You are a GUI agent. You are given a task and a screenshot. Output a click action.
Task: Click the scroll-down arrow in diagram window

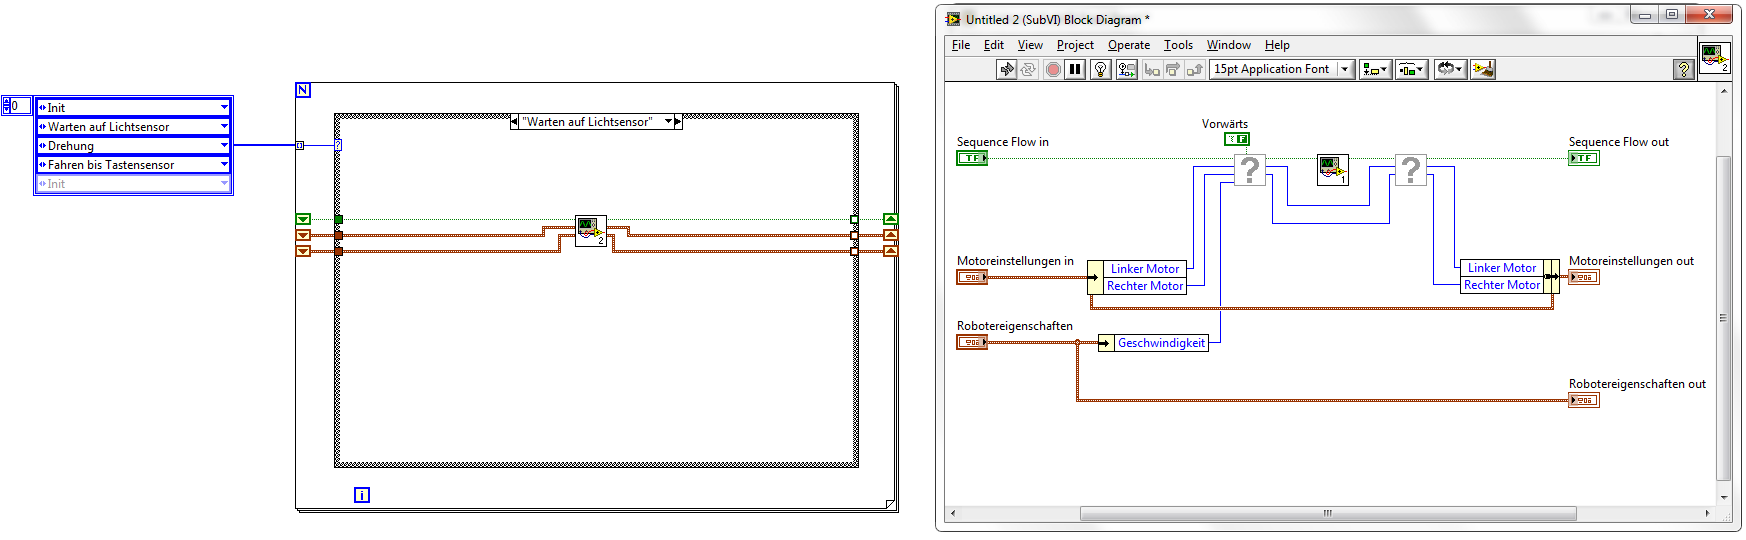pyautogui.click(x=1723, y=497)
